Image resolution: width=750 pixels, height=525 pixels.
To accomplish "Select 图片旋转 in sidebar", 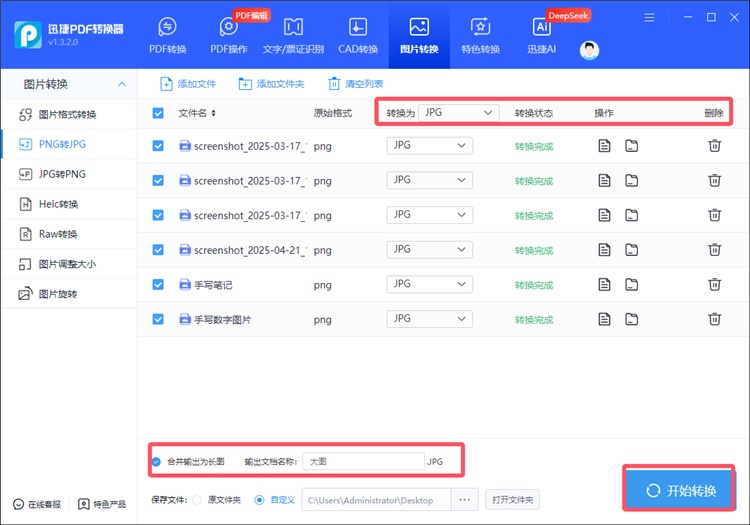I will tap(69, 294).
